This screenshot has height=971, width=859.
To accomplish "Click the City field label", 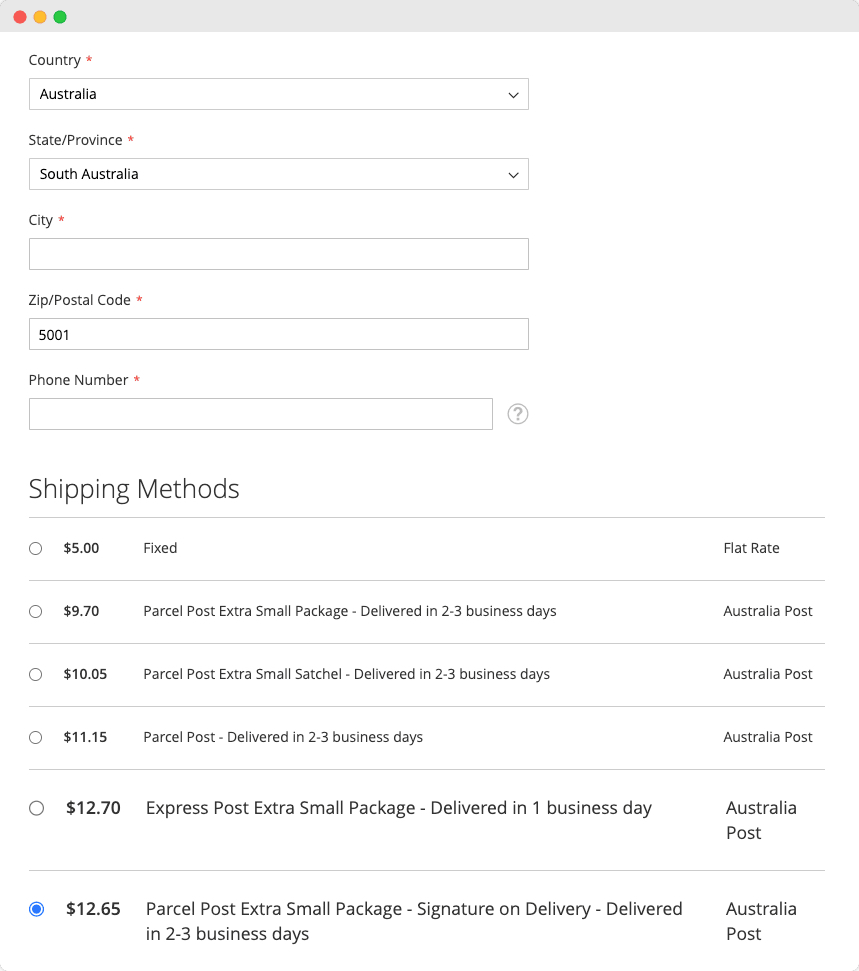I will (41, 220).
